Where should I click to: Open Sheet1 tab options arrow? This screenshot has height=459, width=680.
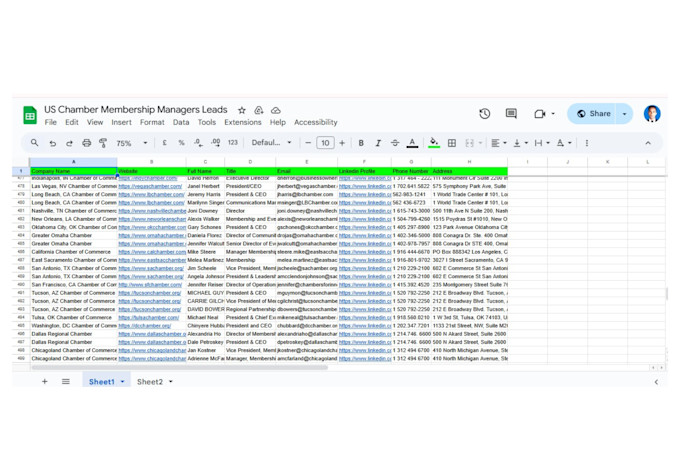(123, 382)
